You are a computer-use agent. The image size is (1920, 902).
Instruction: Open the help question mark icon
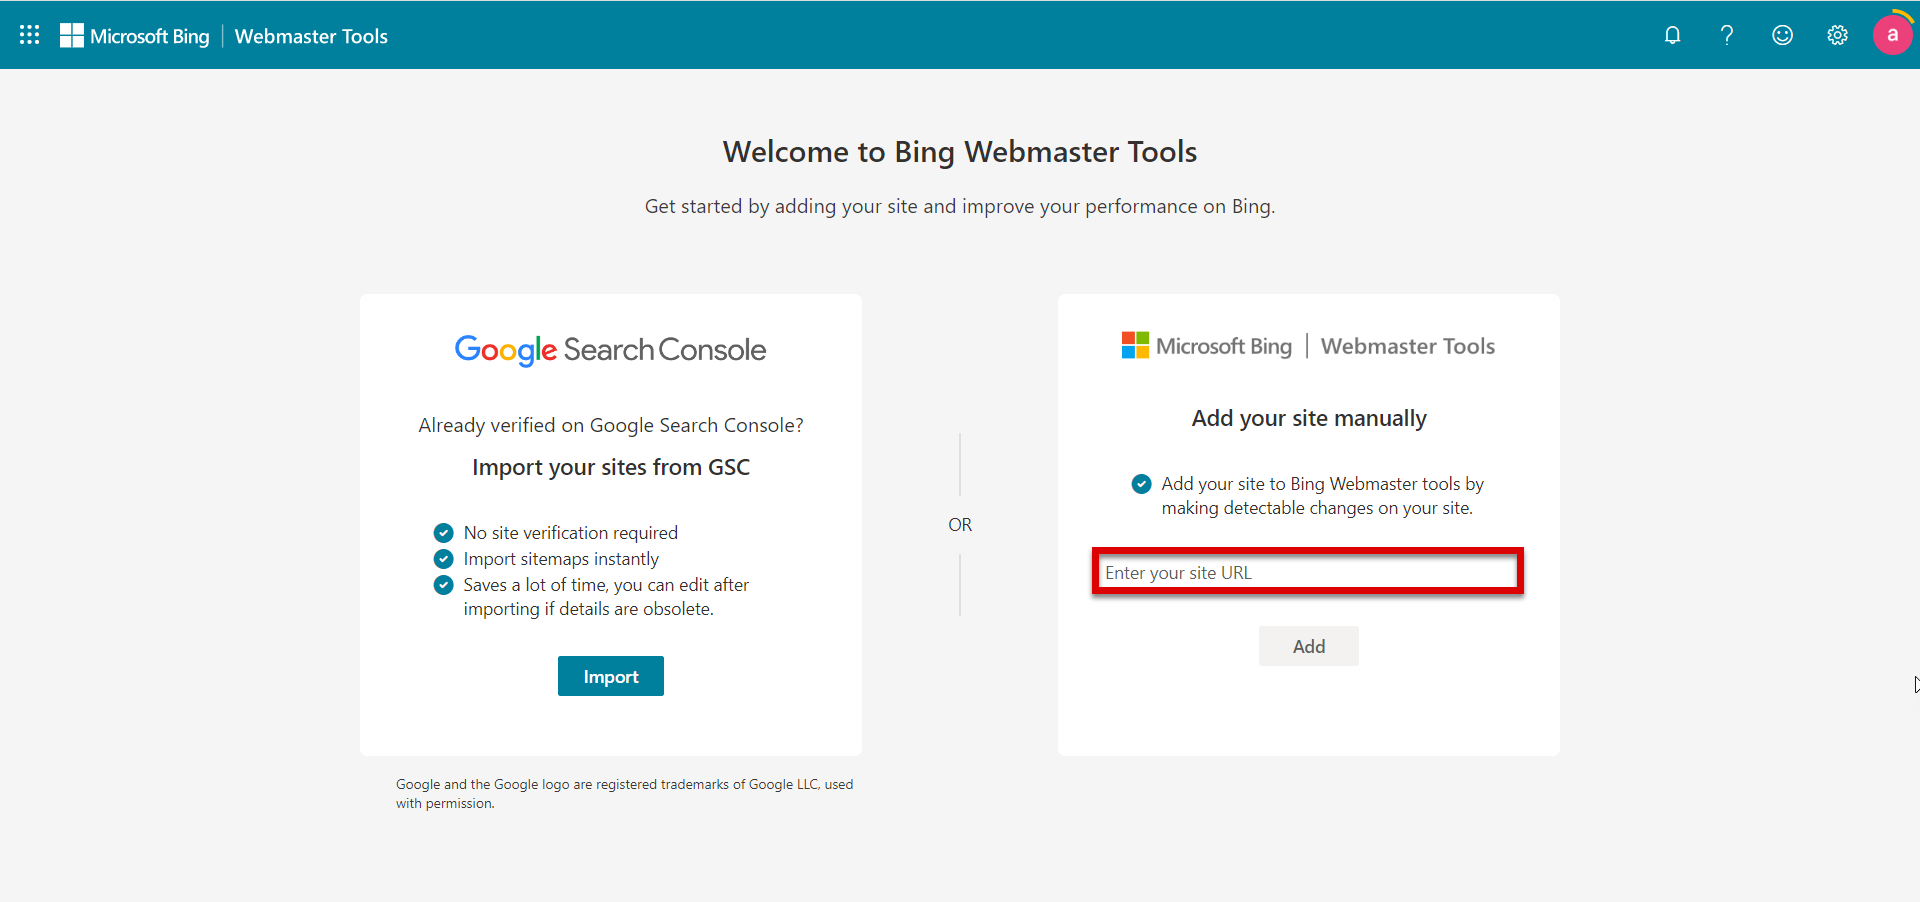(x=1727, y=35)
